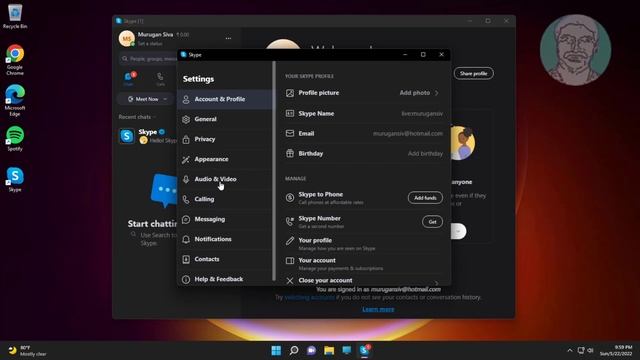Click the Skype Name card icon
The height and width of the screenshot is (360, 640).
tap(290, 113)
